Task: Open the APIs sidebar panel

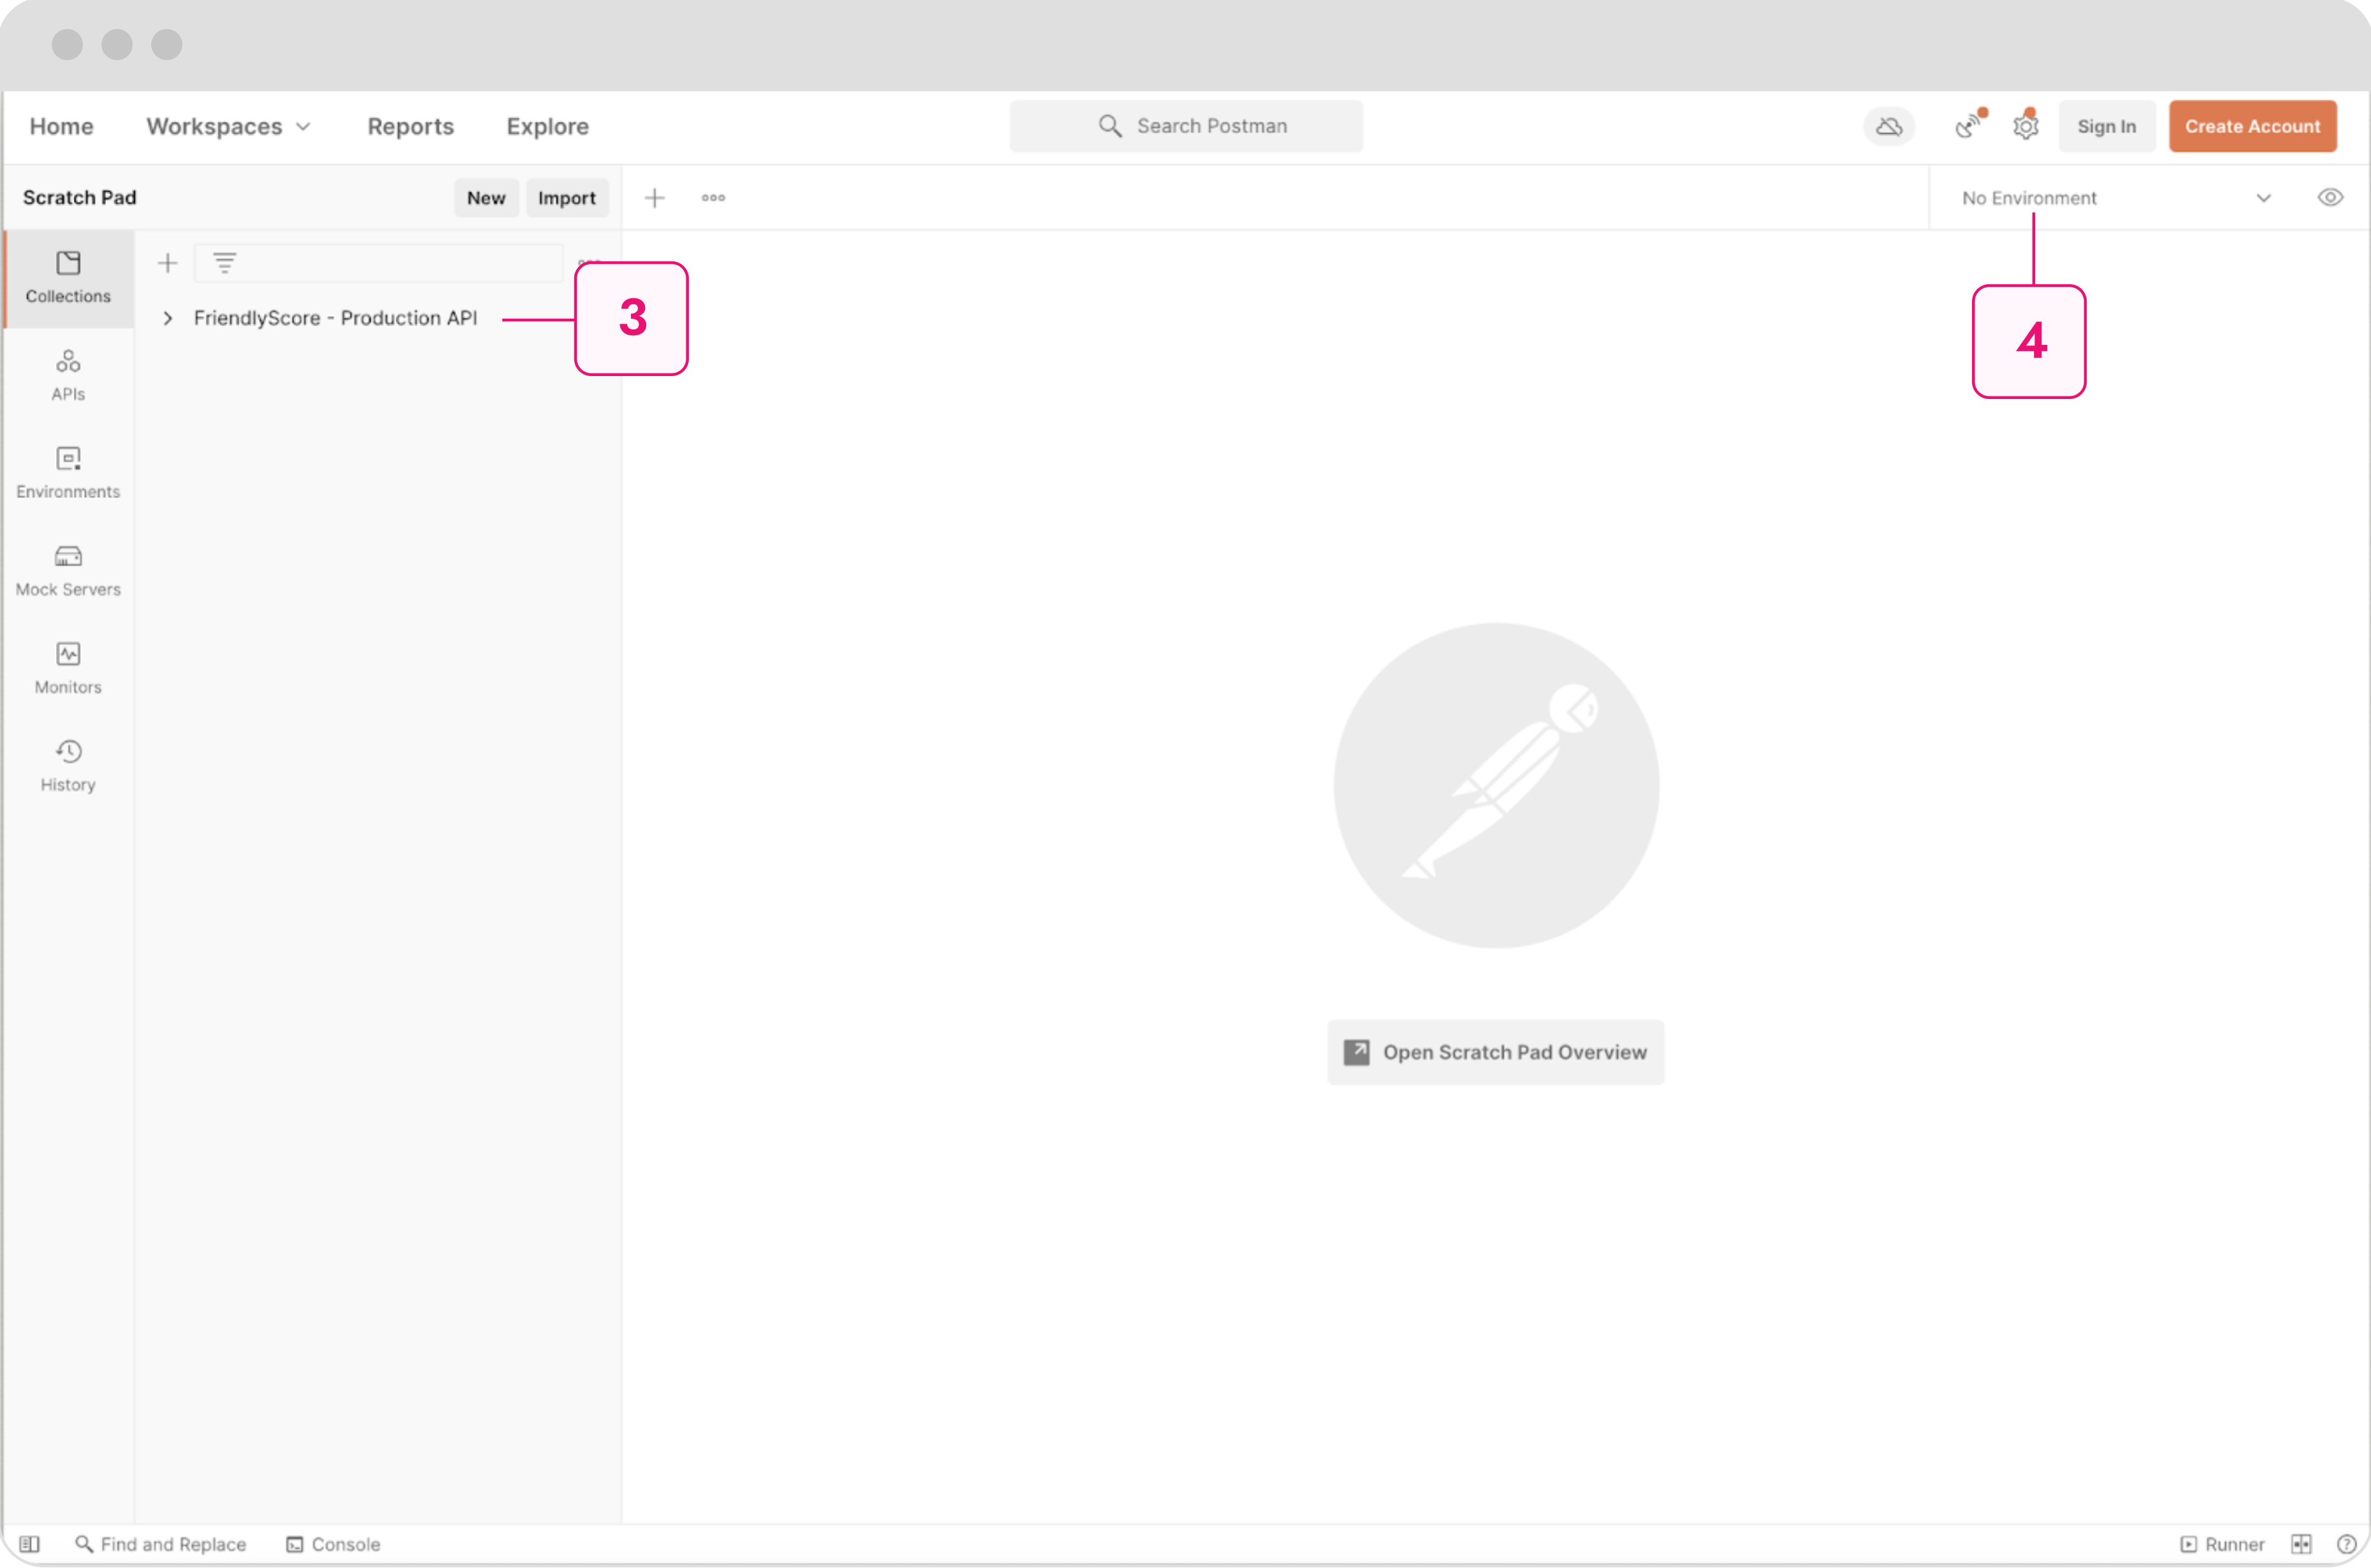Action: click(68, 375)
